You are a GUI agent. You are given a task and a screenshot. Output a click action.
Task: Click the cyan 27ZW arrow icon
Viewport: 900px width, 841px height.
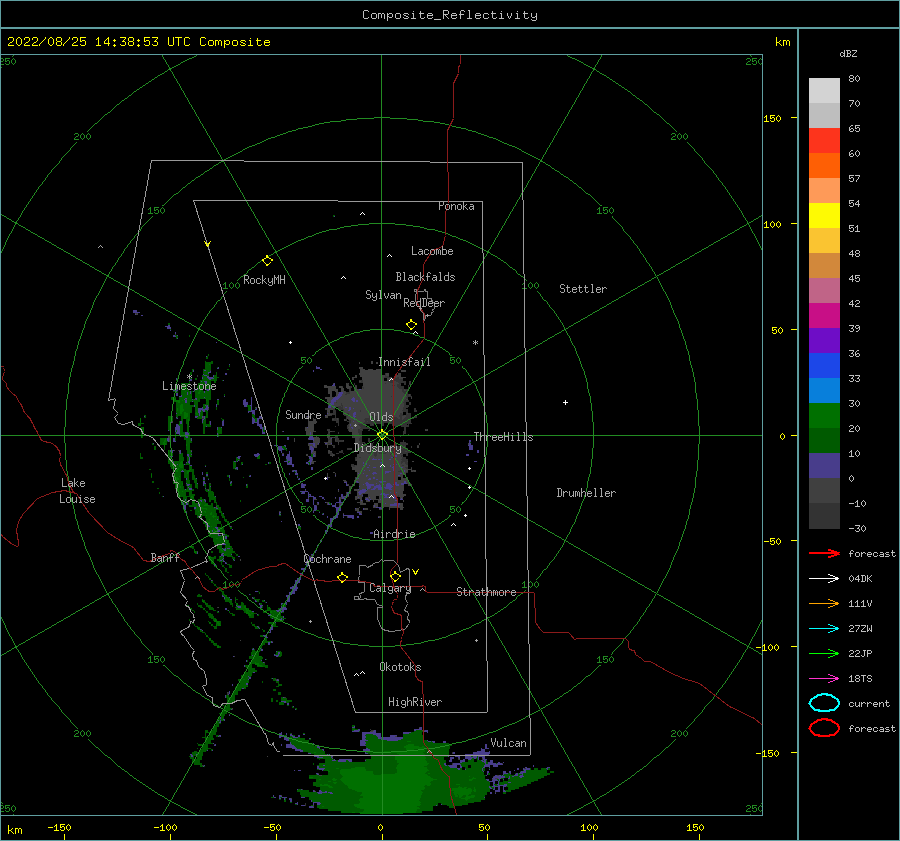[x=824, y=629]
